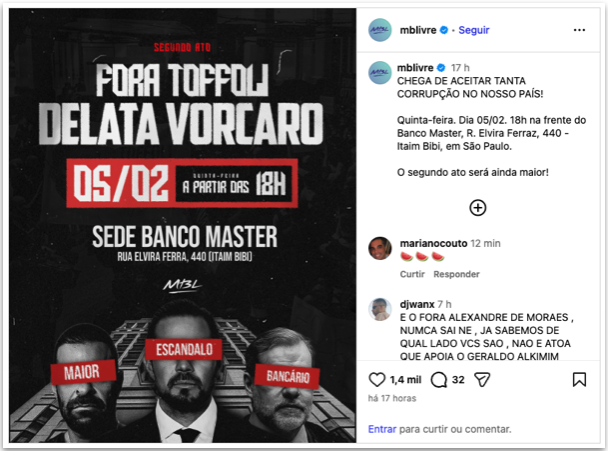The image size is (608, 451).
Task: Open the three-dot more options menu
Action: [x=579, y=30]
